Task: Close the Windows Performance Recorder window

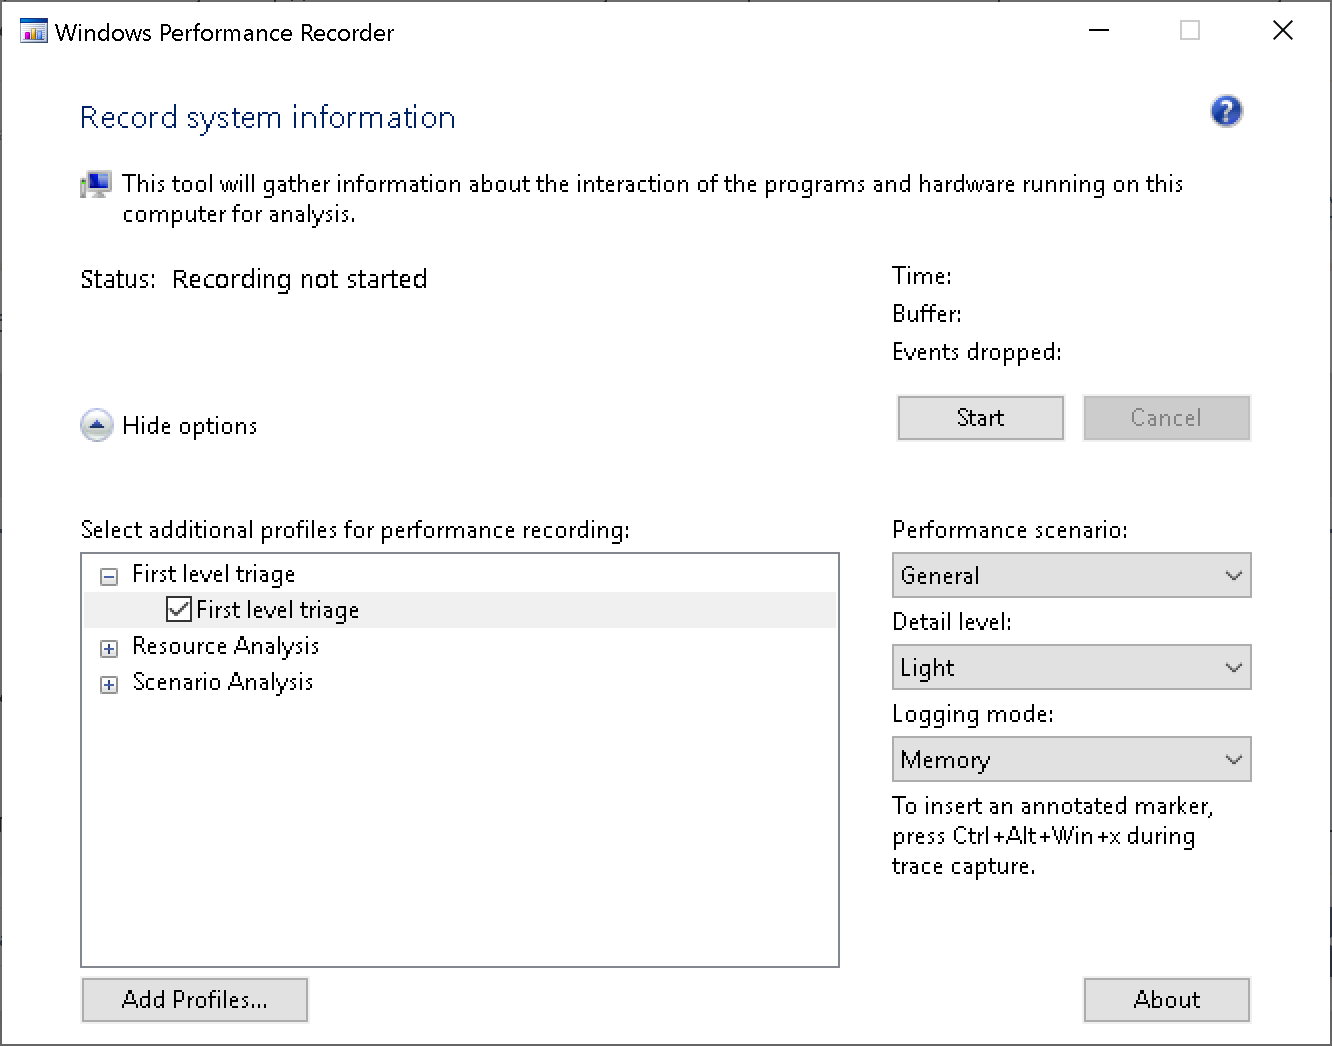Action: click(x=1282, y=31)
